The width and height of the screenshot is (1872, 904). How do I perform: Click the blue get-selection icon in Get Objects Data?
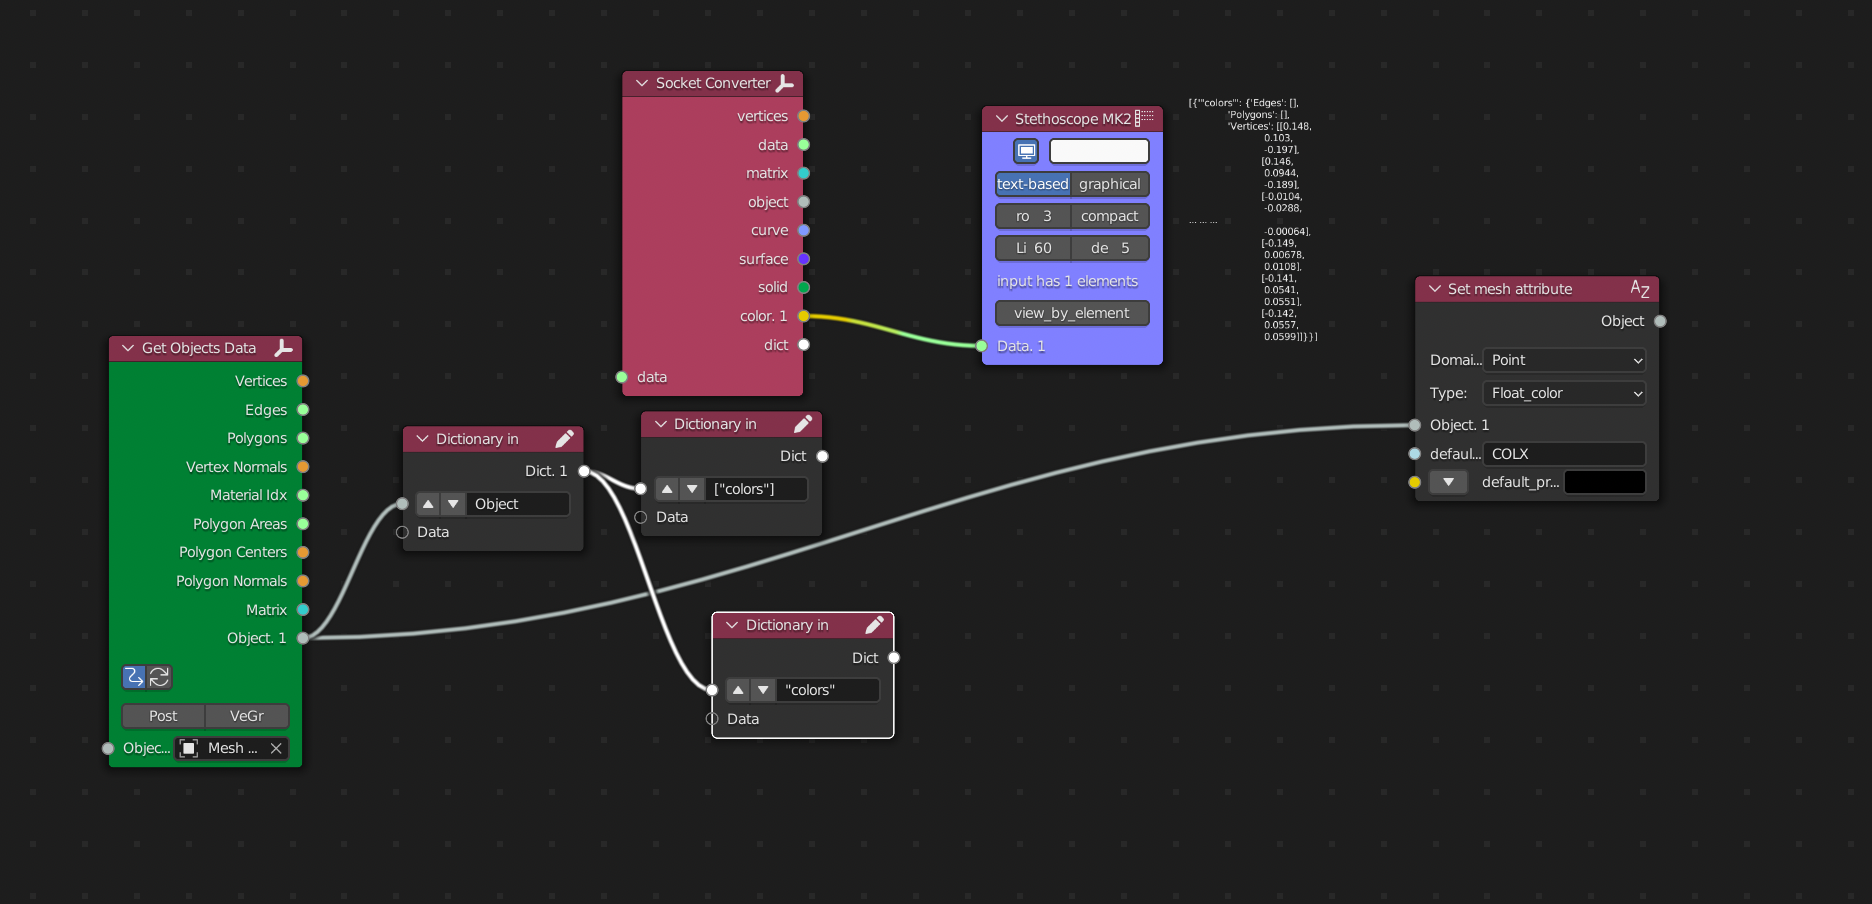[134, 677]
